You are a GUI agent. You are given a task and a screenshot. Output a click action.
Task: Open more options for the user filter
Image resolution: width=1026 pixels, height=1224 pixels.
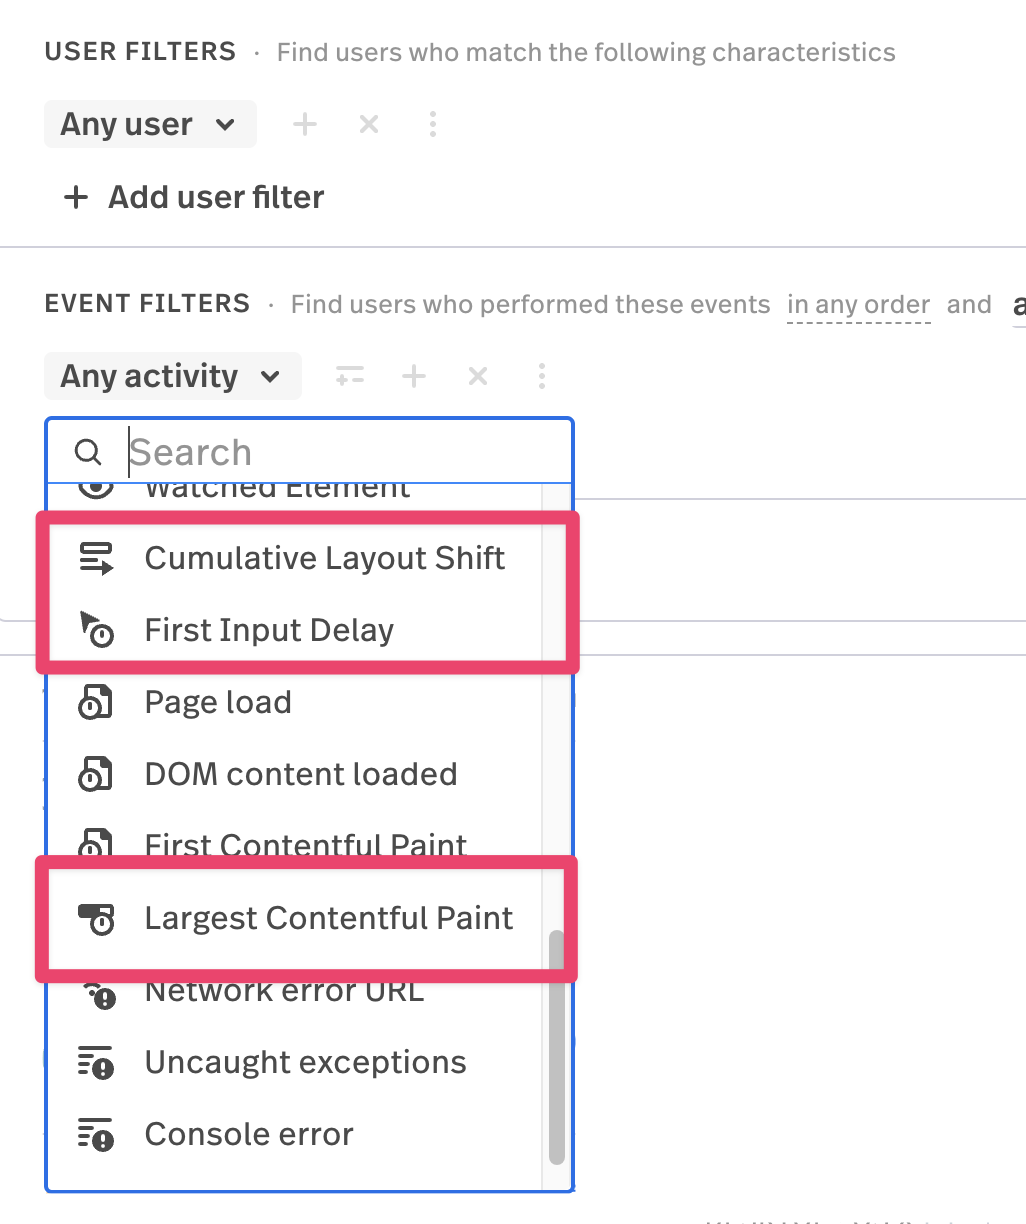433,124
